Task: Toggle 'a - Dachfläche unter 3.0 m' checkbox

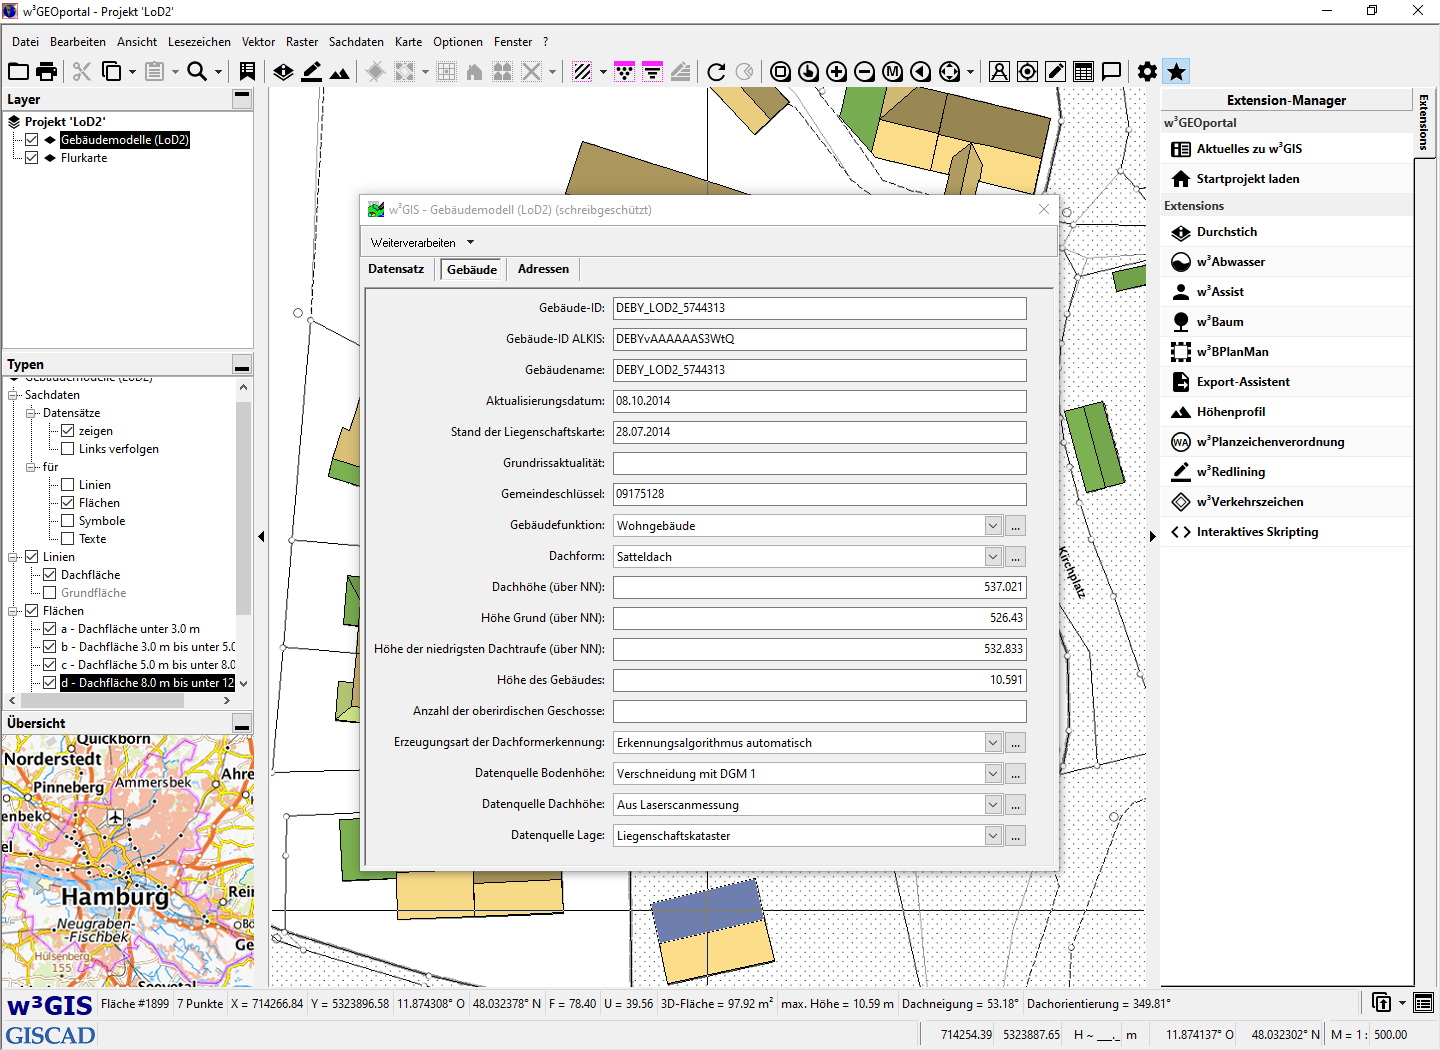Action: pos(50,629)
